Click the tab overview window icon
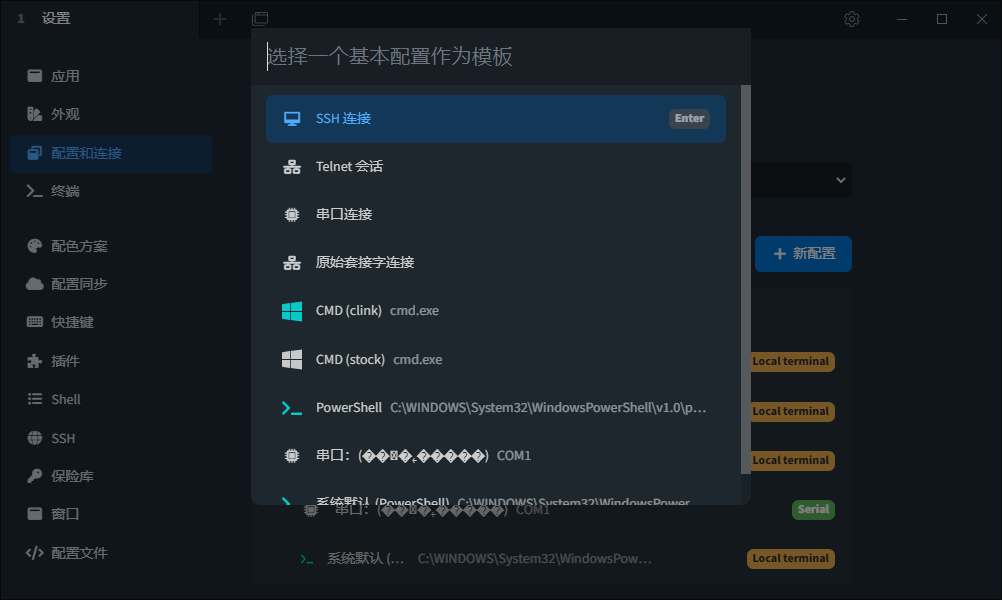The image size is (1002, 600). pos(260,19)
